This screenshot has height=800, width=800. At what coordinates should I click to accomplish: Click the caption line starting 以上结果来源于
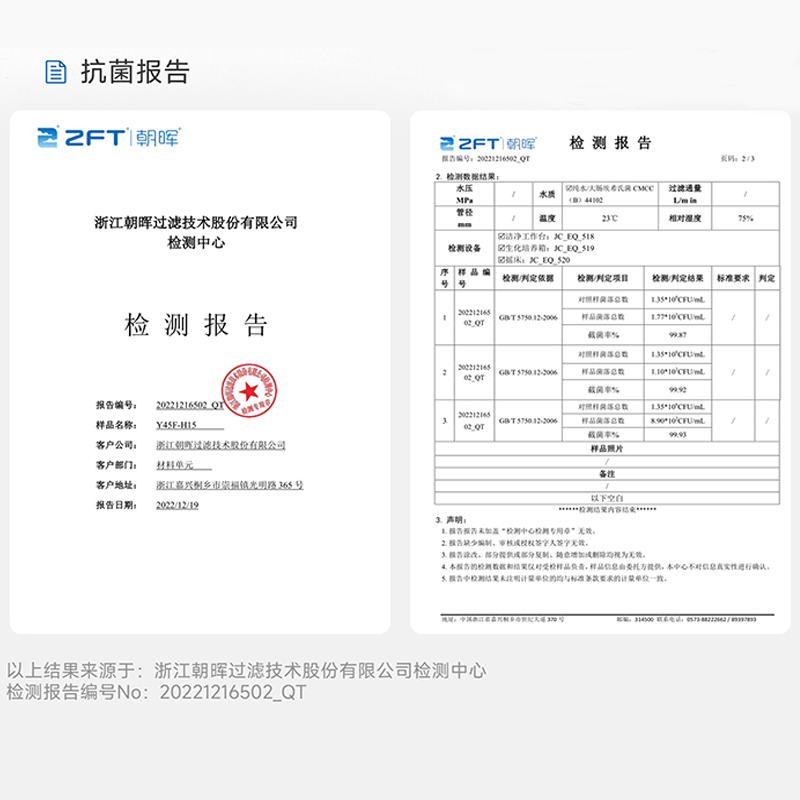246,670
